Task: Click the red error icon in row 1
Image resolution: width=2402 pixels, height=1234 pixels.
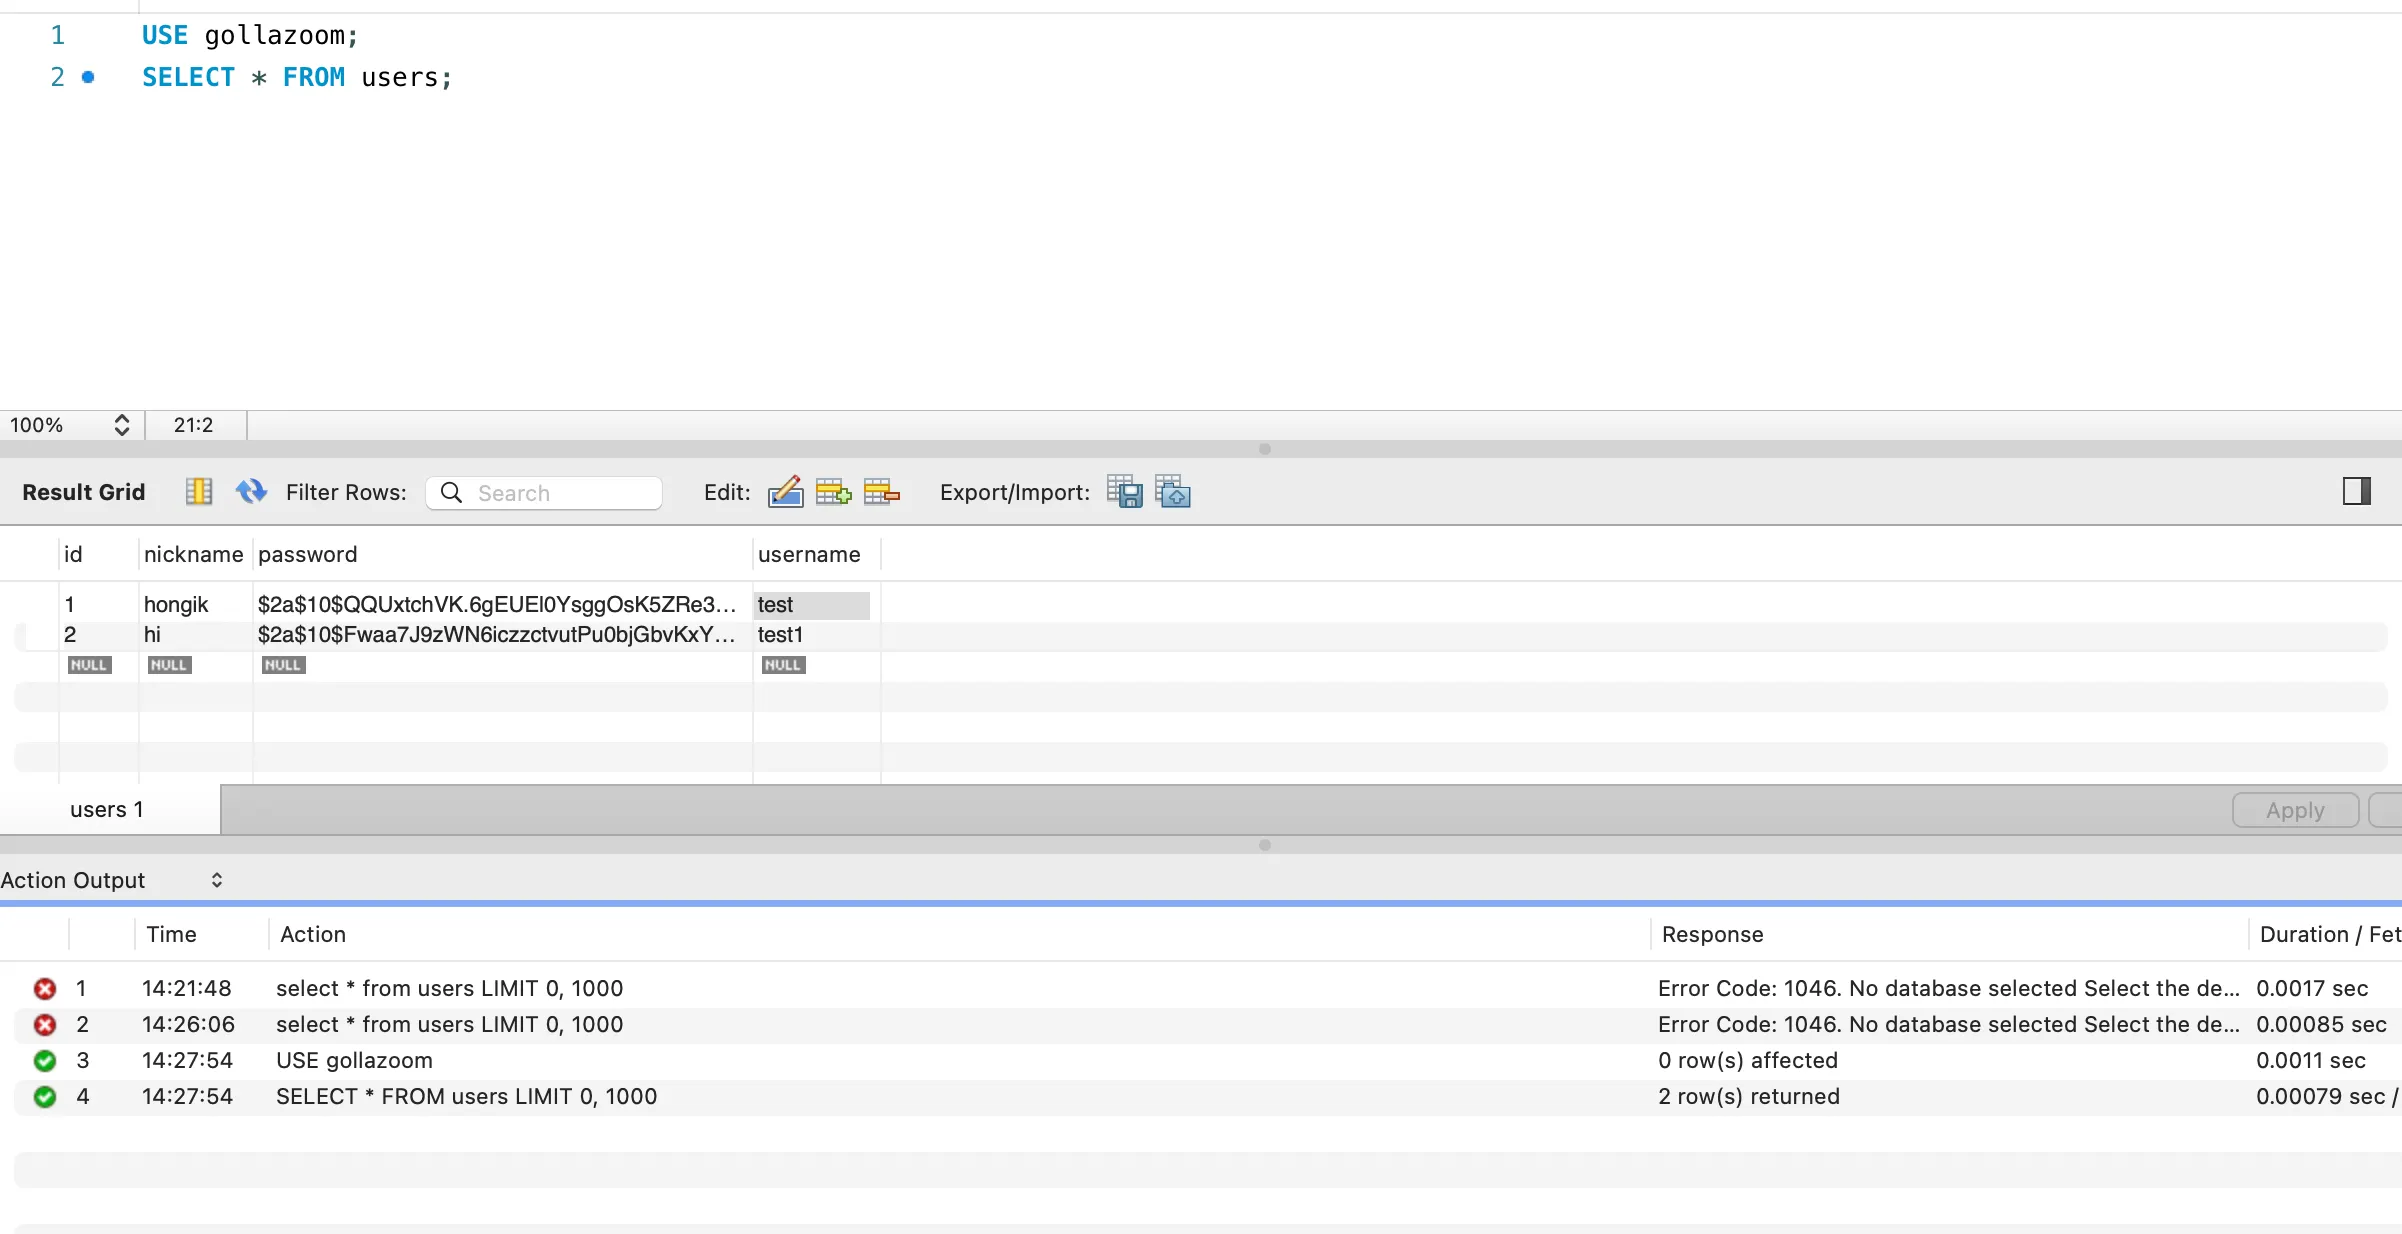Action: click(x=45, y=989)
